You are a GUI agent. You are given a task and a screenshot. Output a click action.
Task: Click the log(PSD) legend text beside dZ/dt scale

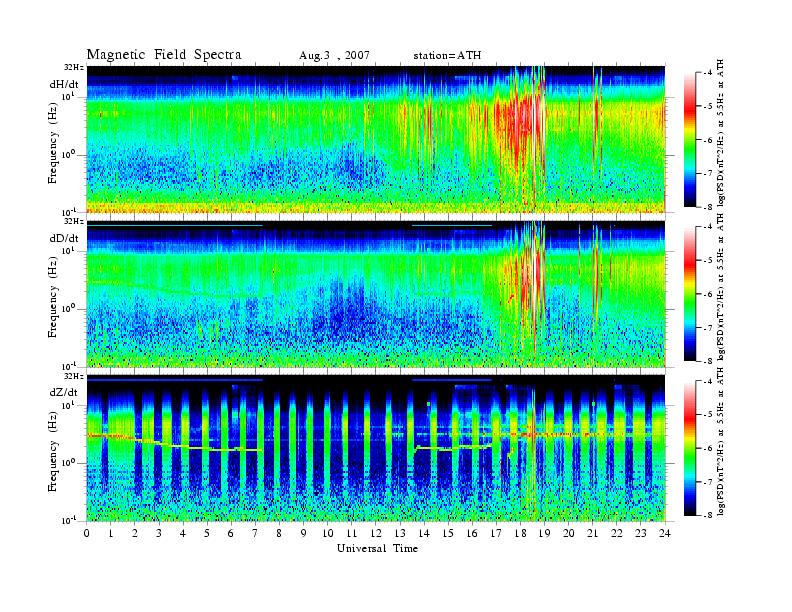(721, 441)
